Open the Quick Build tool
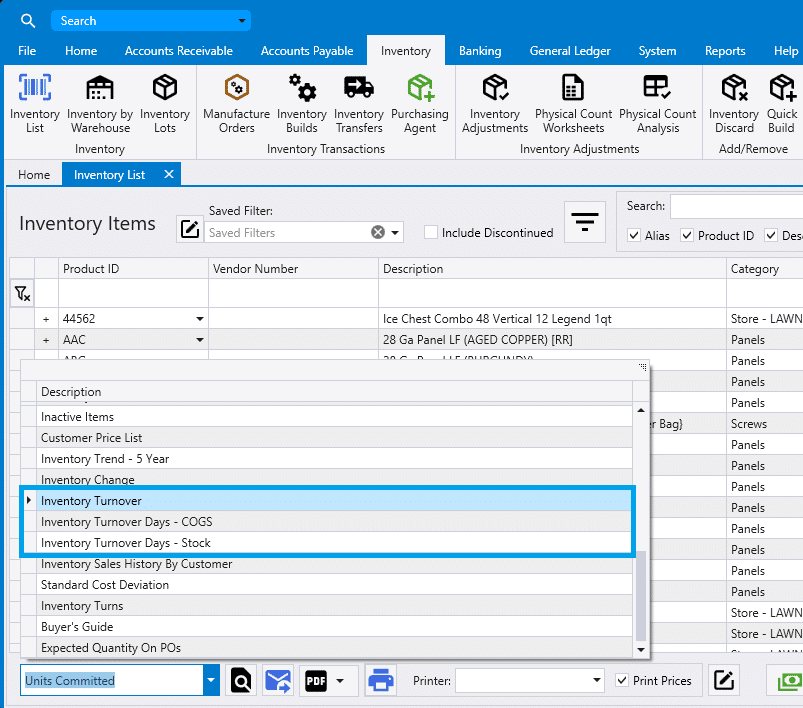 coord(781,100)
